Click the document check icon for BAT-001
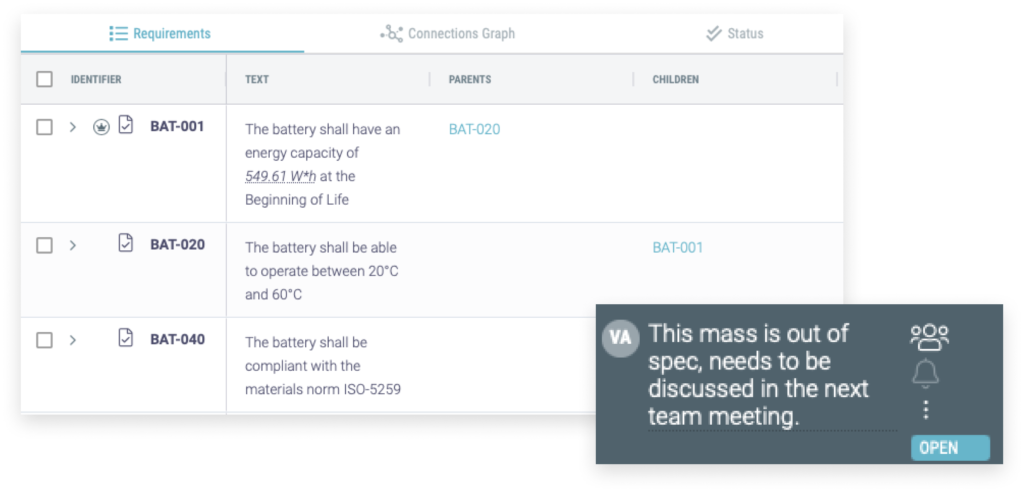 pyautogui.click(x=125, y=125)
